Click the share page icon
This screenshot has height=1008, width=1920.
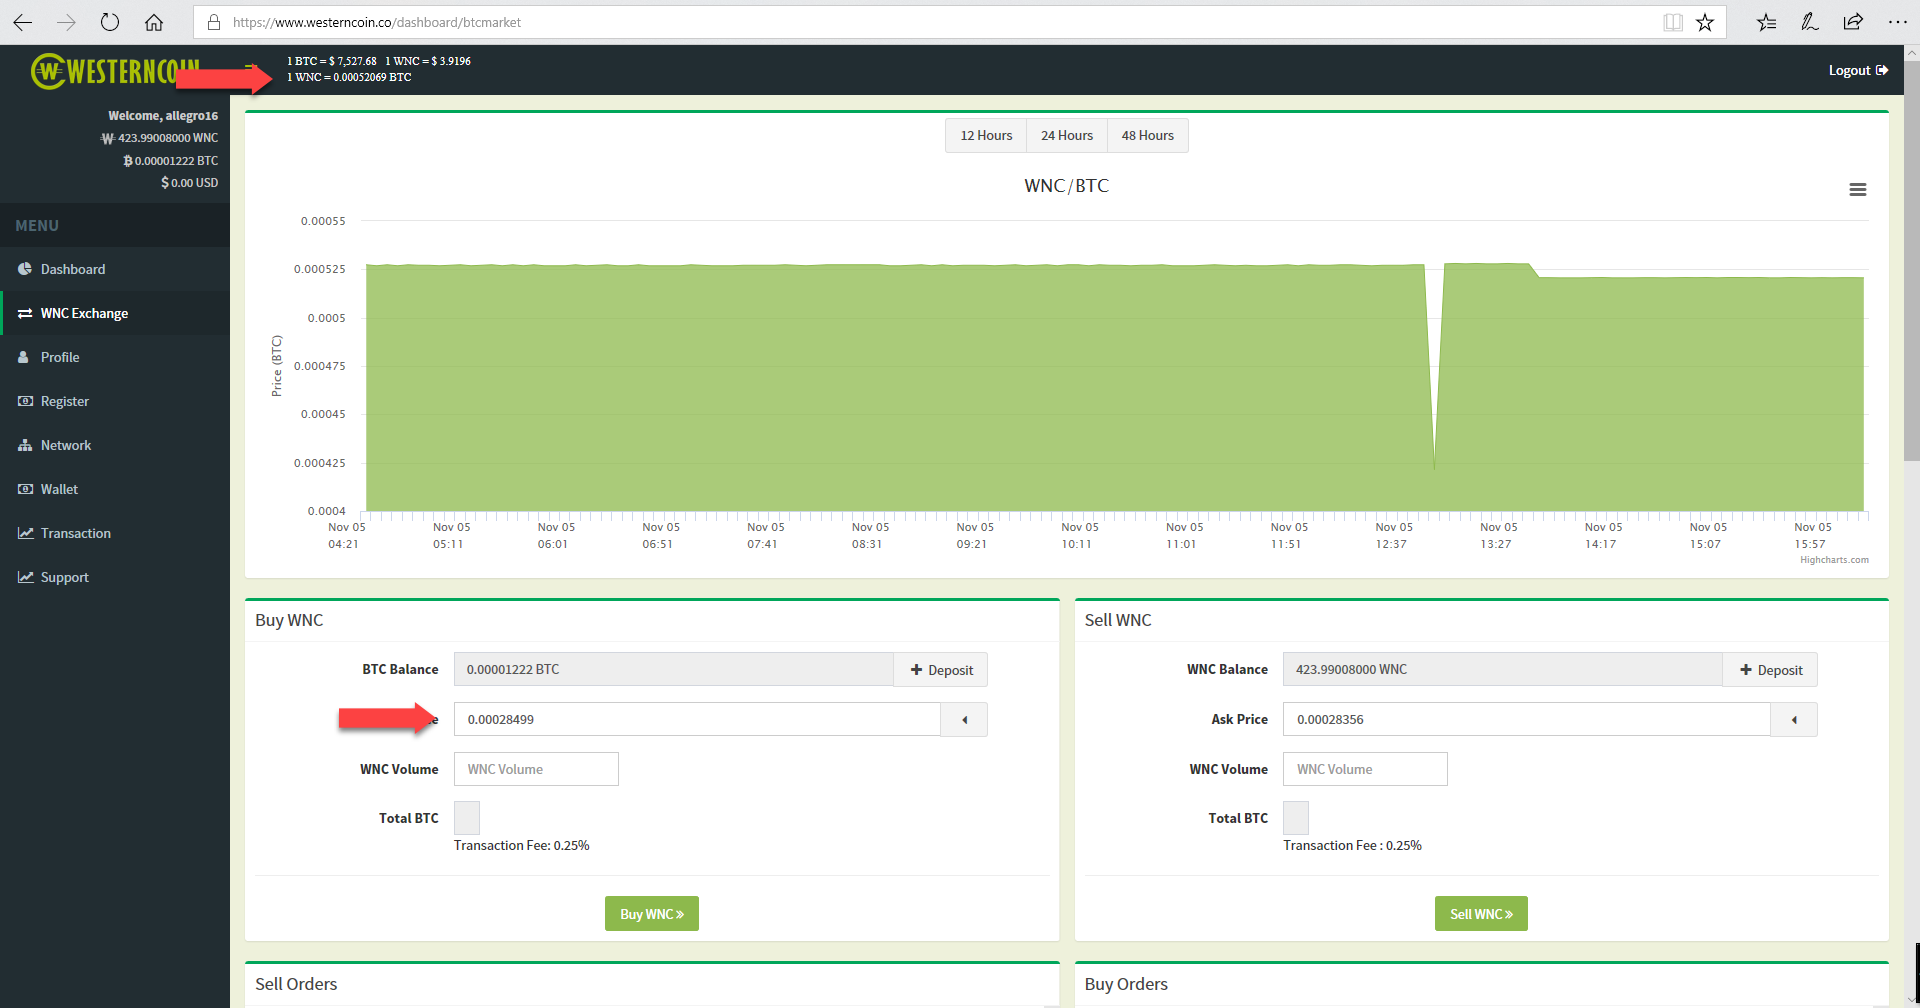pyautogui.click(x=1853, y=22)
